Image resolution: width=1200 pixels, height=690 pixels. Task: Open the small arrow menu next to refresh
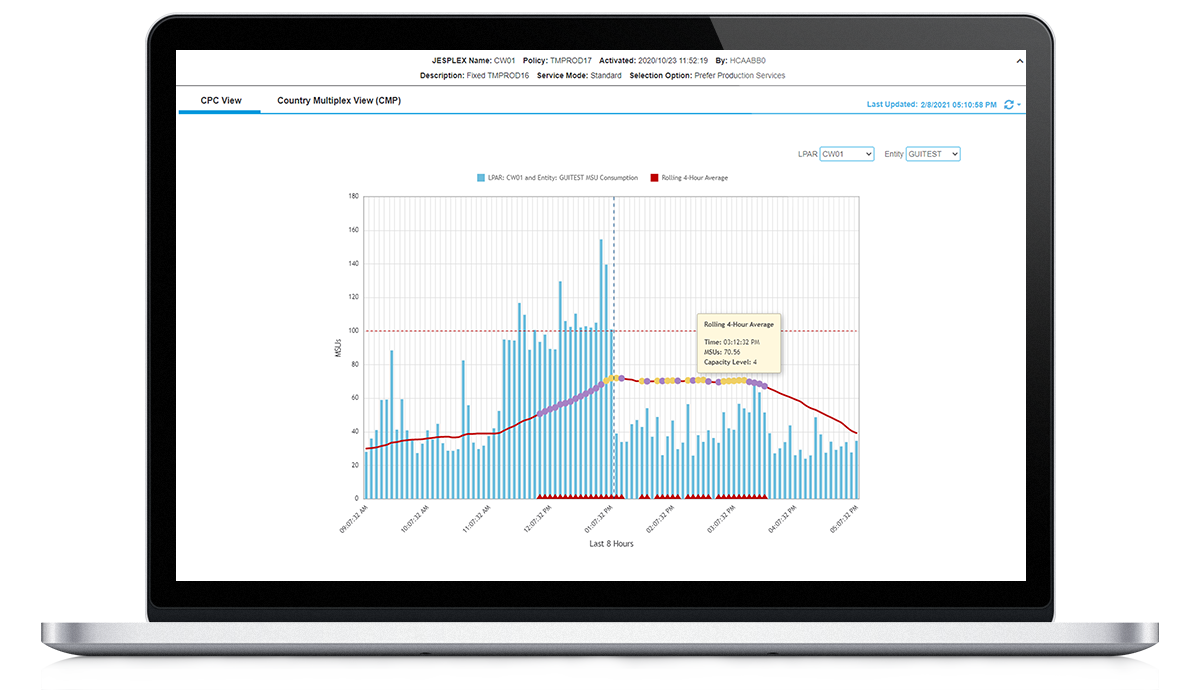[x=1019, y=105]
